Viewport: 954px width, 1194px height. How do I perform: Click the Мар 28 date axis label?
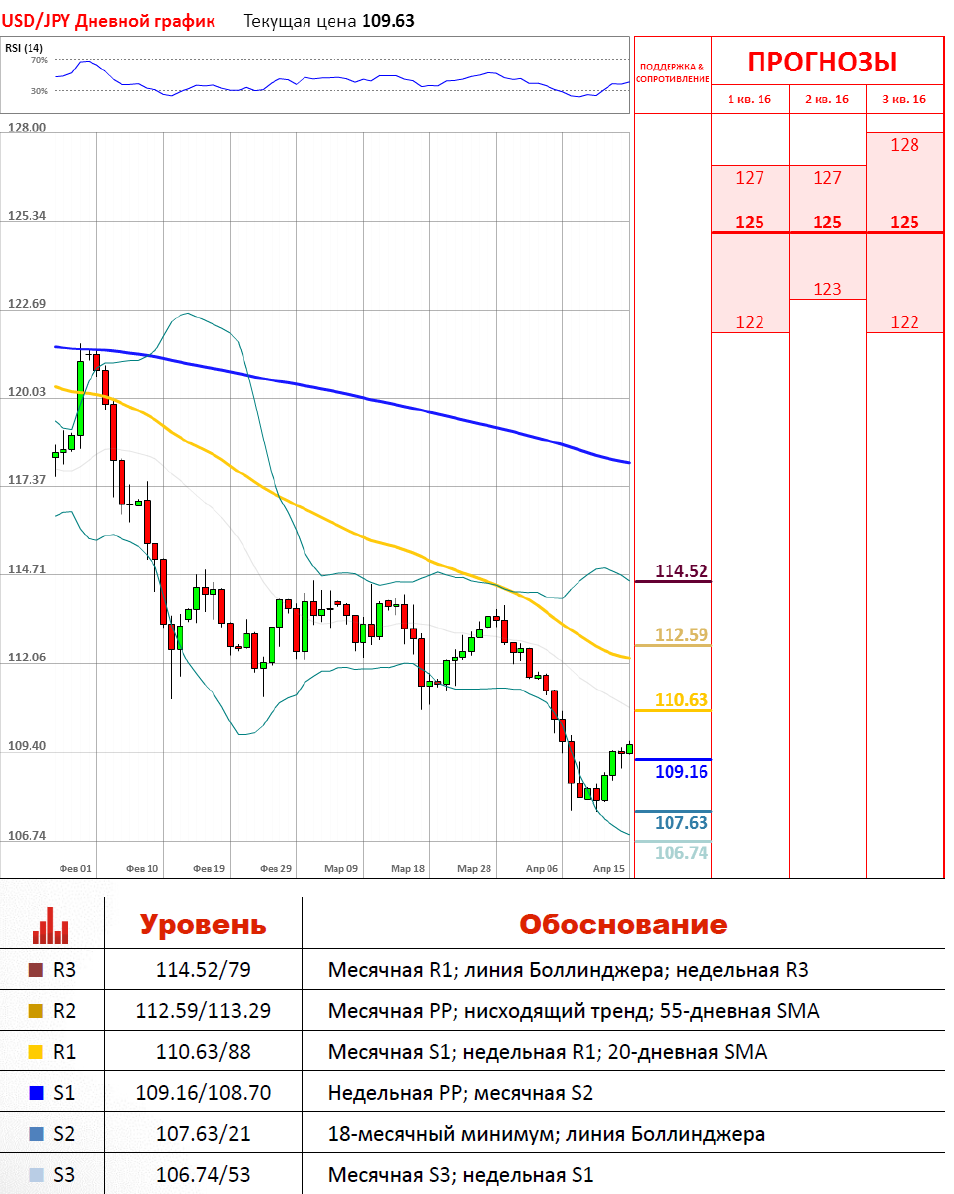474,869
